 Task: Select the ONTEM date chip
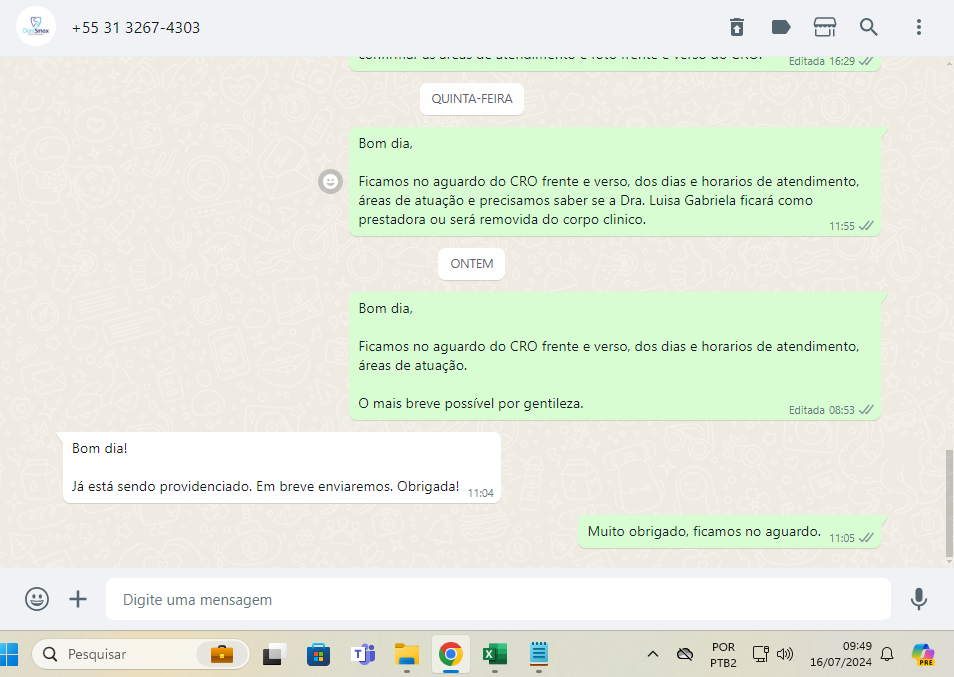472,264
